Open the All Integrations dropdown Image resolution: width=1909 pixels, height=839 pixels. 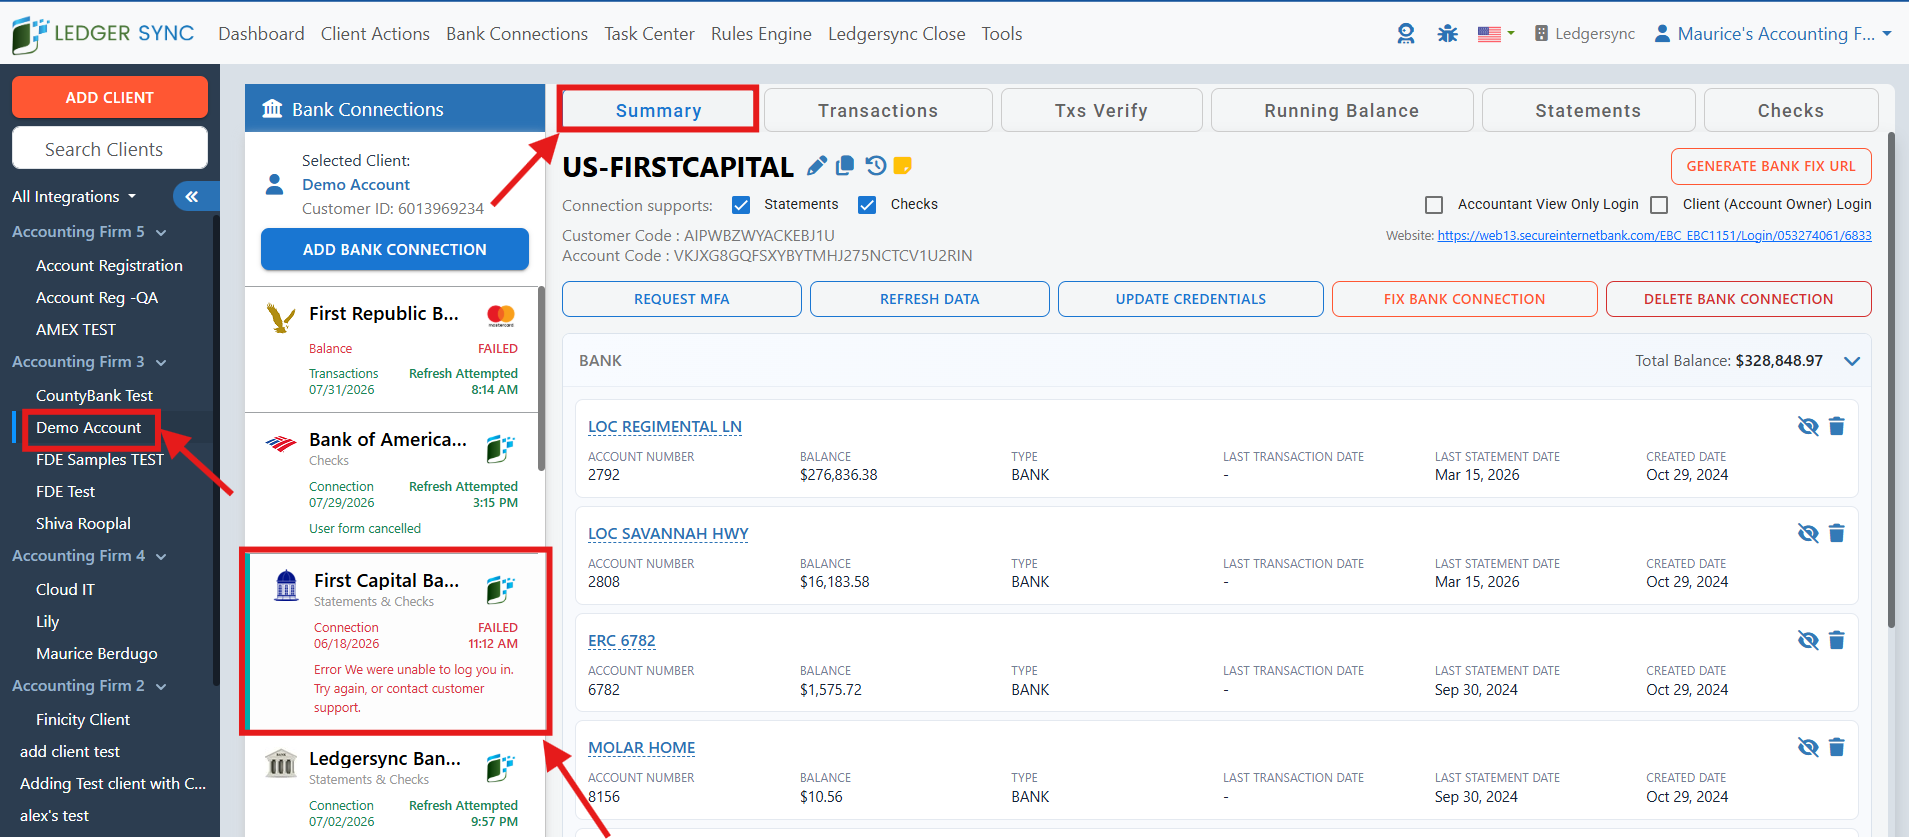(74, 197)
